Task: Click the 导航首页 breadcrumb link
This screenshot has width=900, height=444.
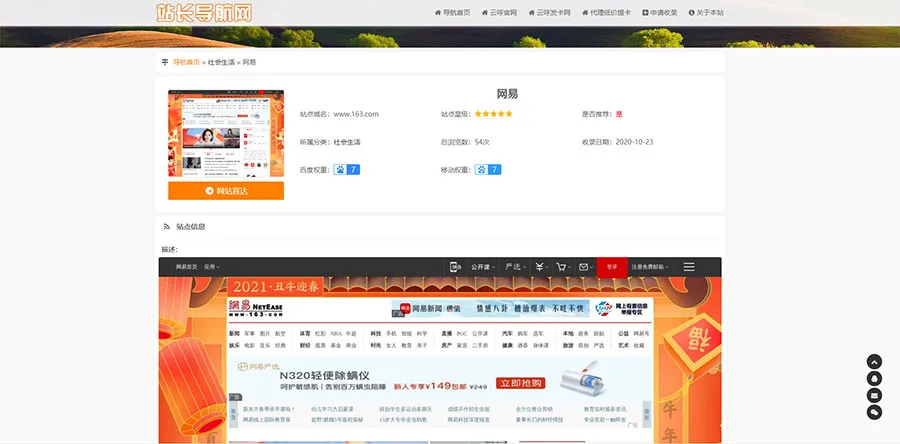Action: [x=186, y=62]
